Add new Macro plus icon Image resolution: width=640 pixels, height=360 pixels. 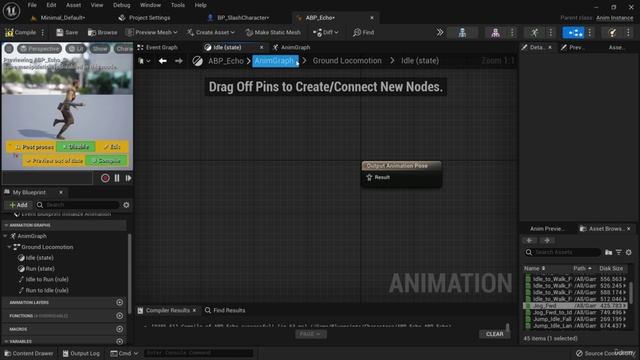pyautogui.click(x=120, y=329)
